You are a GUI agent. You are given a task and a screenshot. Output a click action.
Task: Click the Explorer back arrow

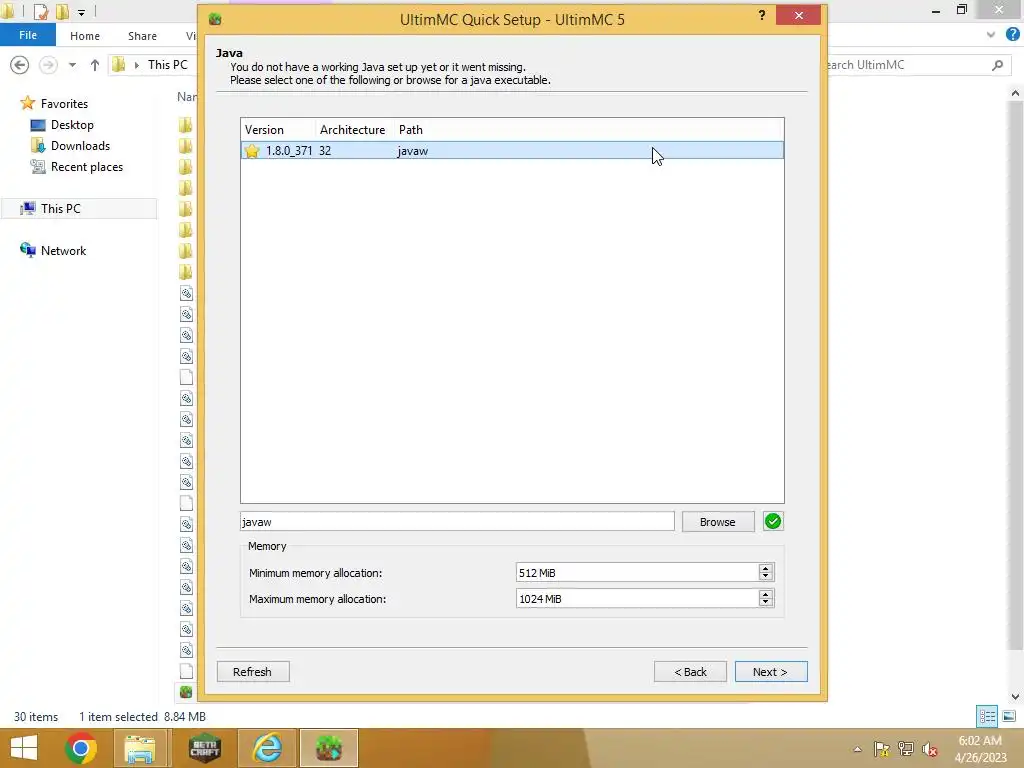click(x=20, y=65)
